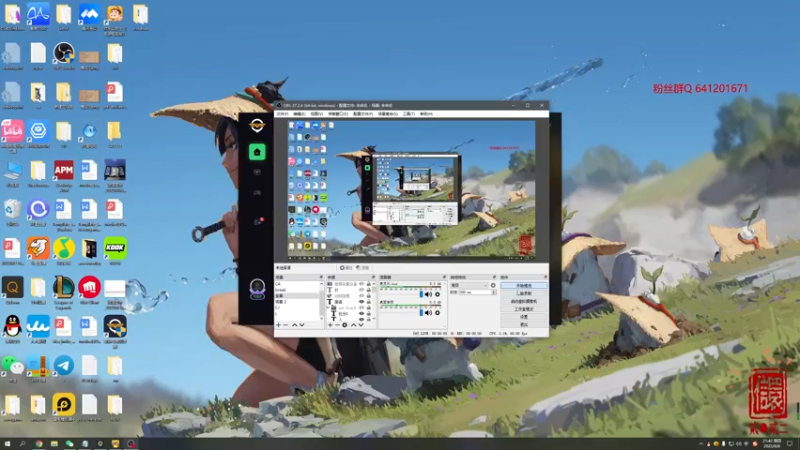Viewport: 800px width, 450px height.
Task: Open source properties via the sources gear icon
Action: (x=344, y=325)
